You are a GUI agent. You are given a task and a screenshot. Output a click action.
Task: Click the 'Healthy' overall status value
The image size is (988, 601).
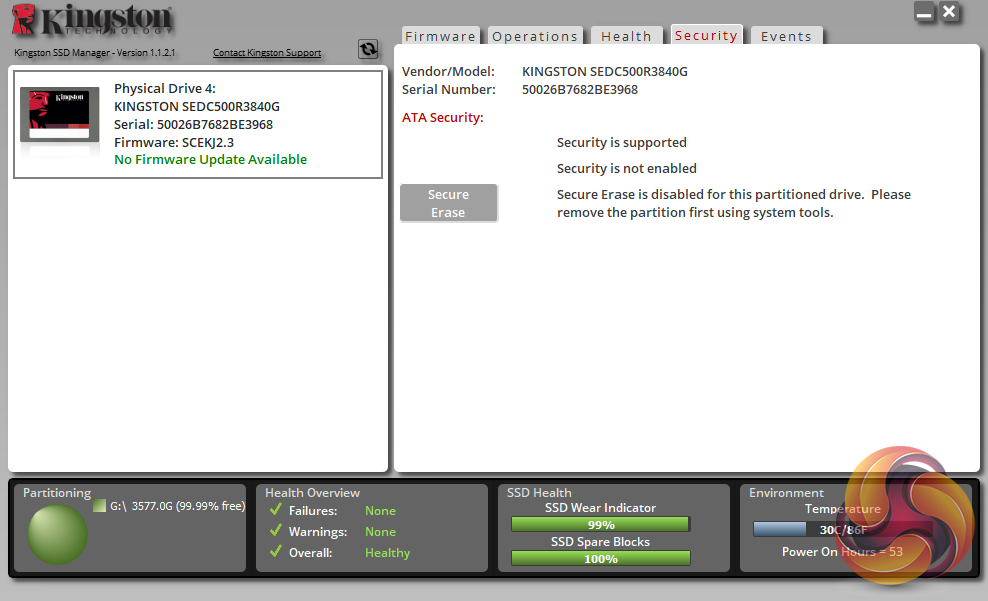tap(388, 552)
